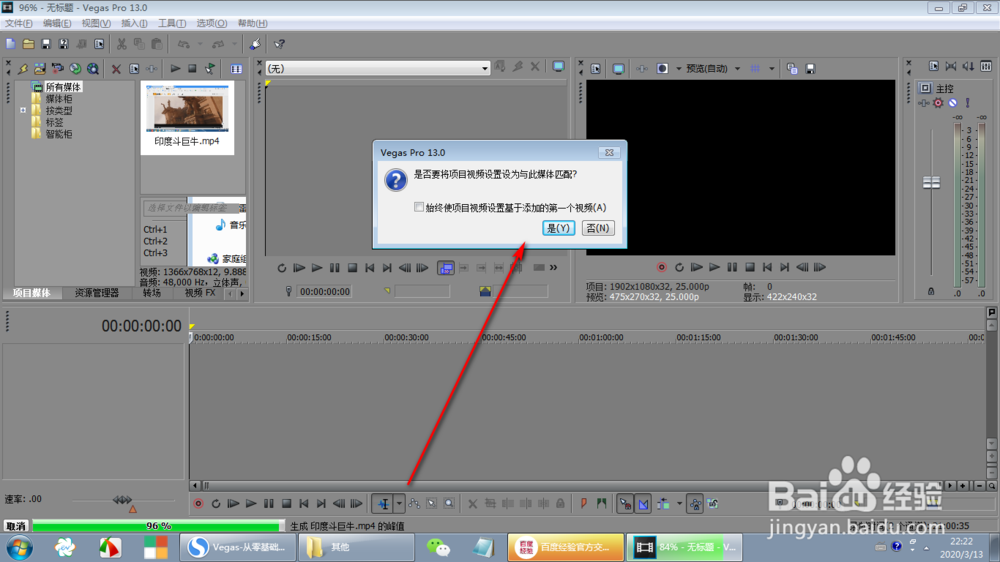The width and height of the screenshot is (1000, 562).
Task: Check the always match first video option
Action: pos(418,207)
